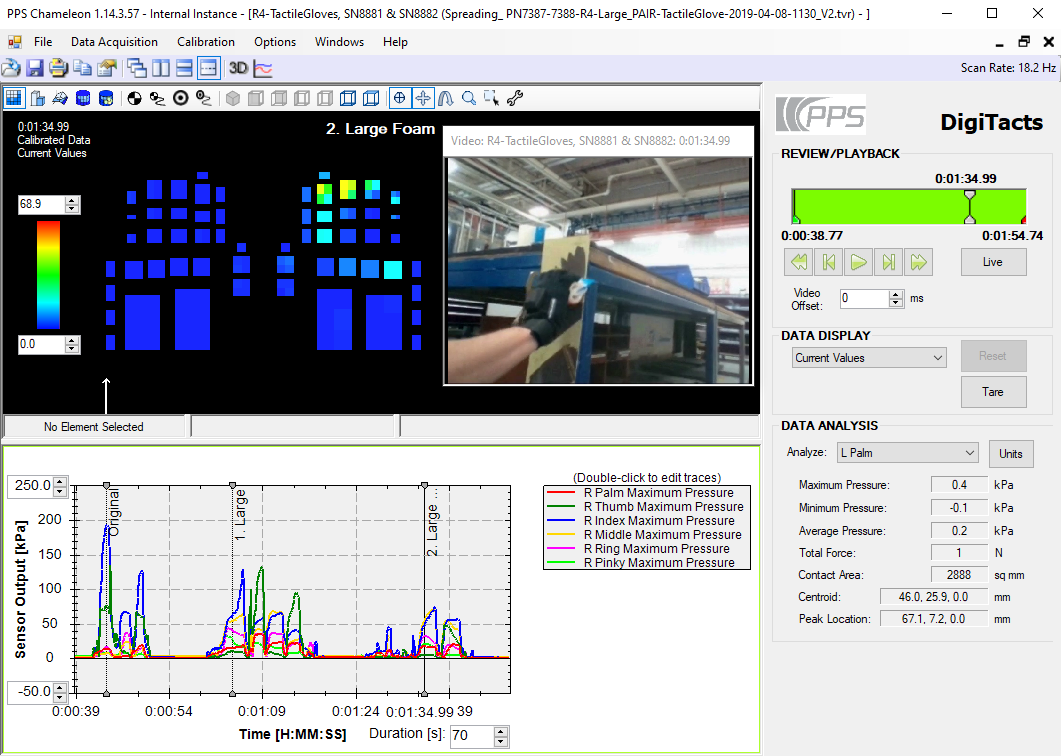Show the centroid marker icon

pyautogui.click(x=135, y=98)
